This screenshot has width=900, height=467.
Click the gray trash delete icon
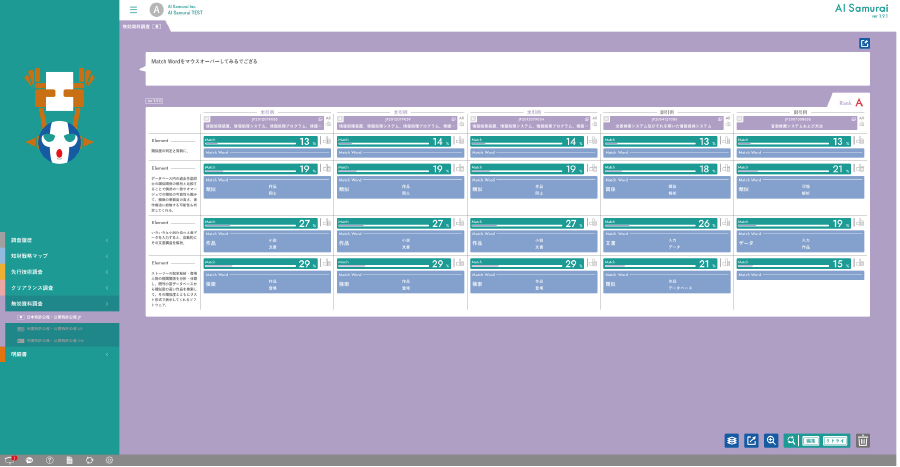(x=864, y=440)
